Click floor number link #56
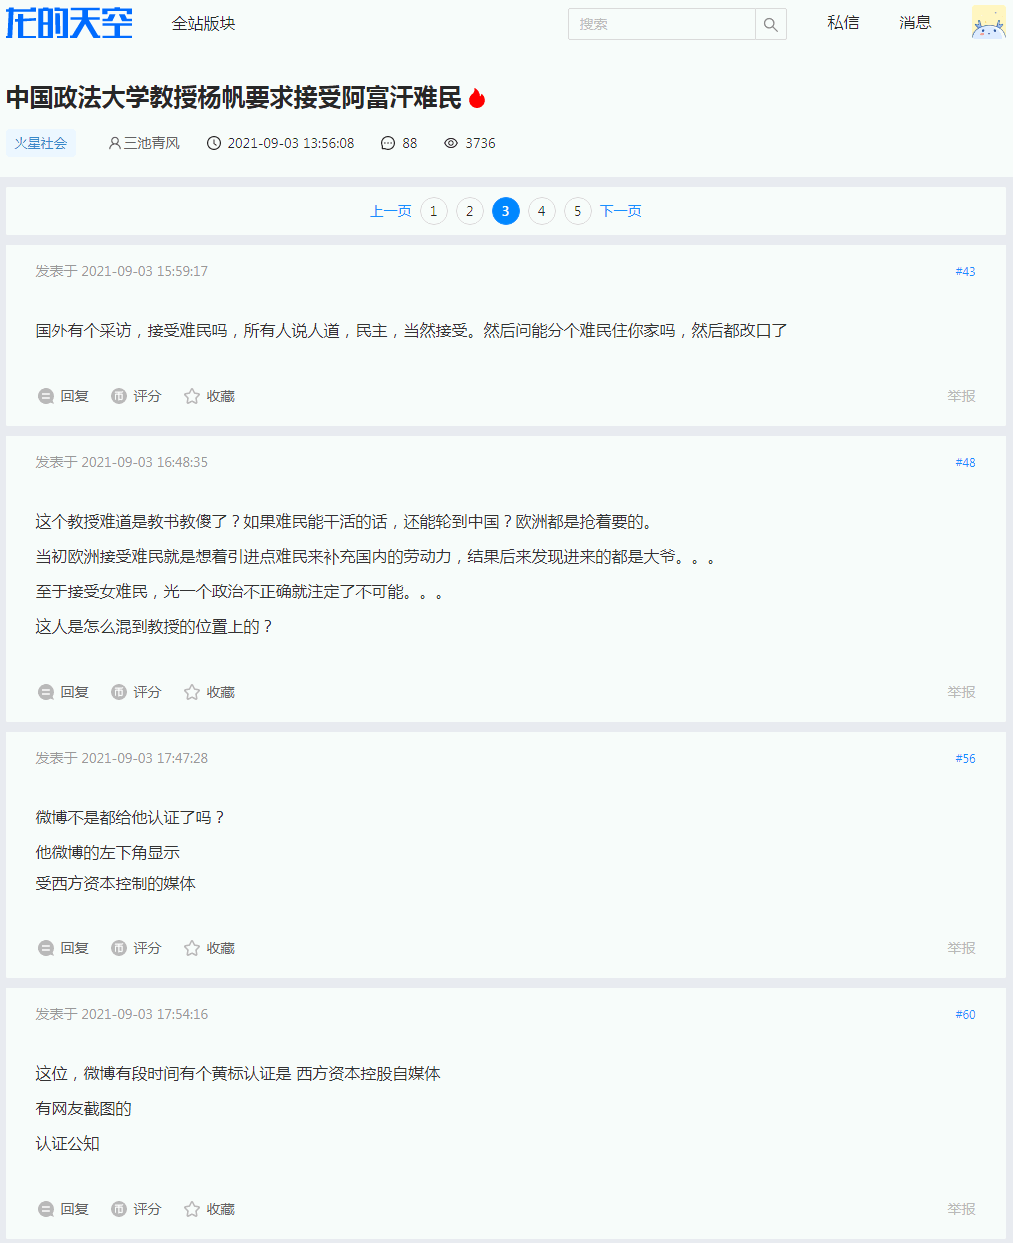The width and height of the screenshot is (1013, 1243). point(965,758)
